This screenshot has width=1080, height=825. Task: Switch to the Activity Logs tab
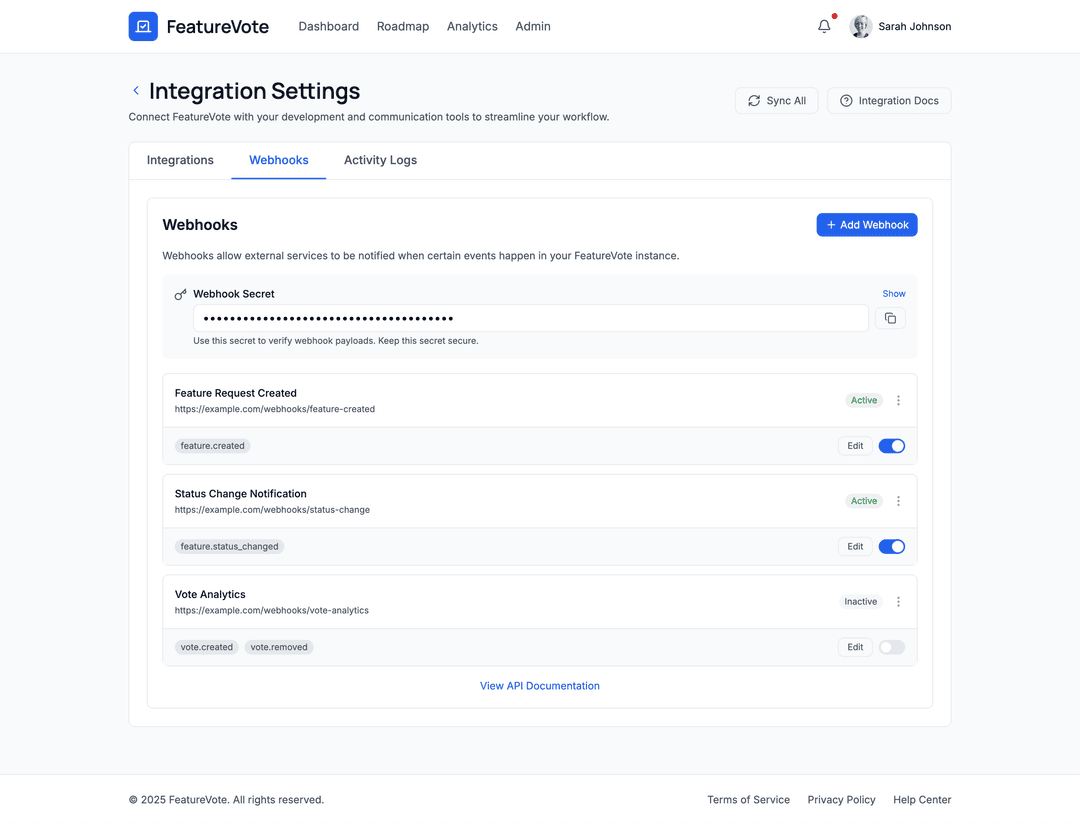[380, 160]
